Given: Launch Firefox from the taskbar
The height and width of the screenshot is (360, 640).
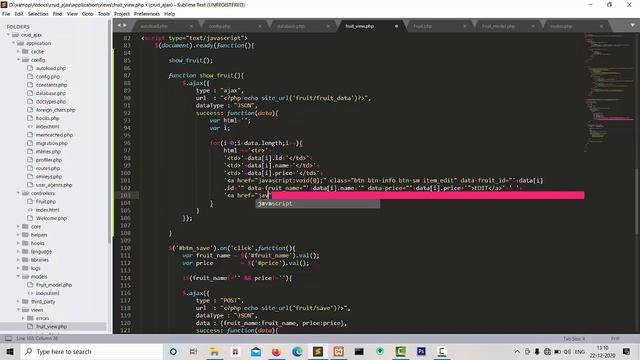Looking at the screenshot, I should (x=276, y=351).
